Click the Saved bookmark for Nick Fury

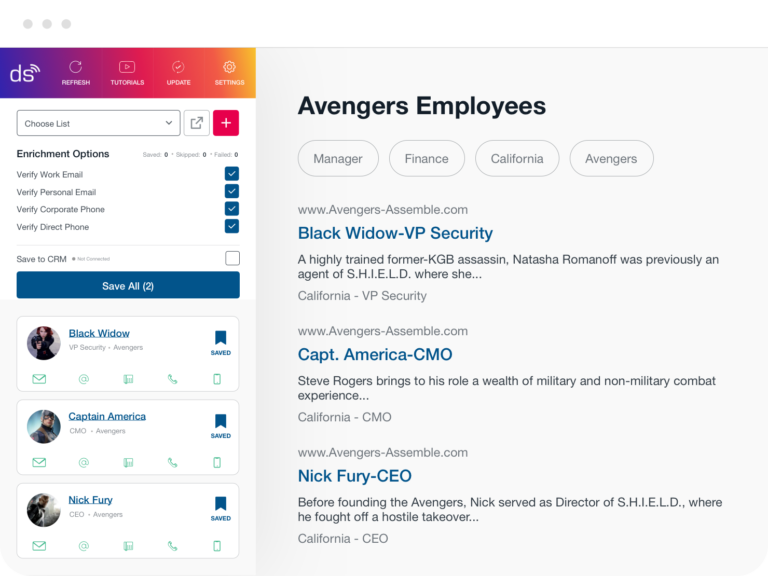tap(220, 509)
